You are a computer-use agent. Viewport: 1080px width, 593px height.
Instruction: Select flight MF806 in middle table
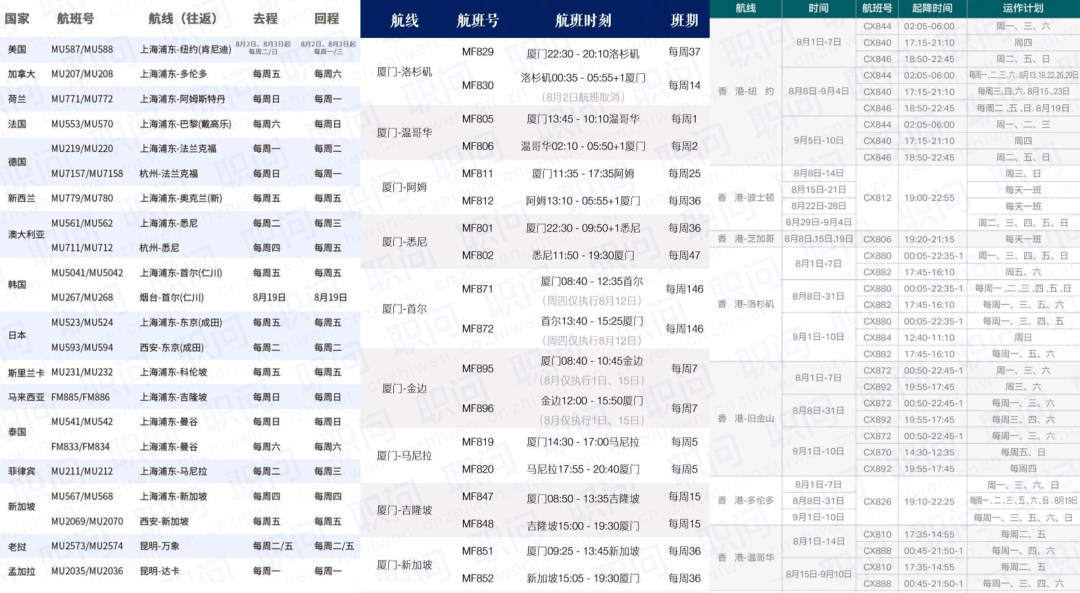477,146
